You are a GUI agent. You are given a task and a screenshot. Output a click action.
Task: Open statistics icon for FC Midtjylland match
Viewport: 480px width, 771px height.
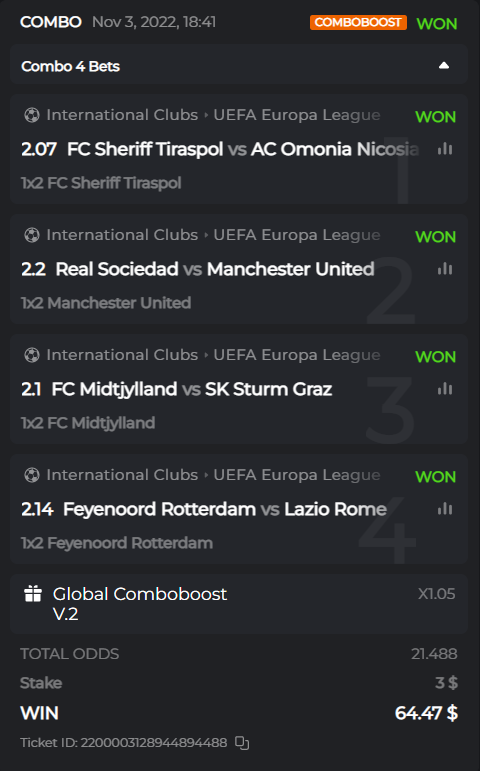445,388
